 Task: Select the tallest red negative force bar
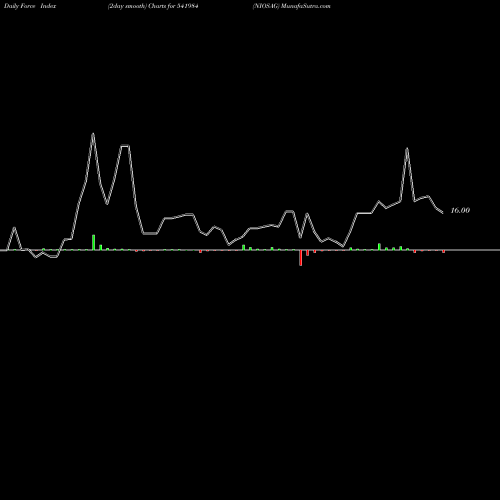pos(301,258)
